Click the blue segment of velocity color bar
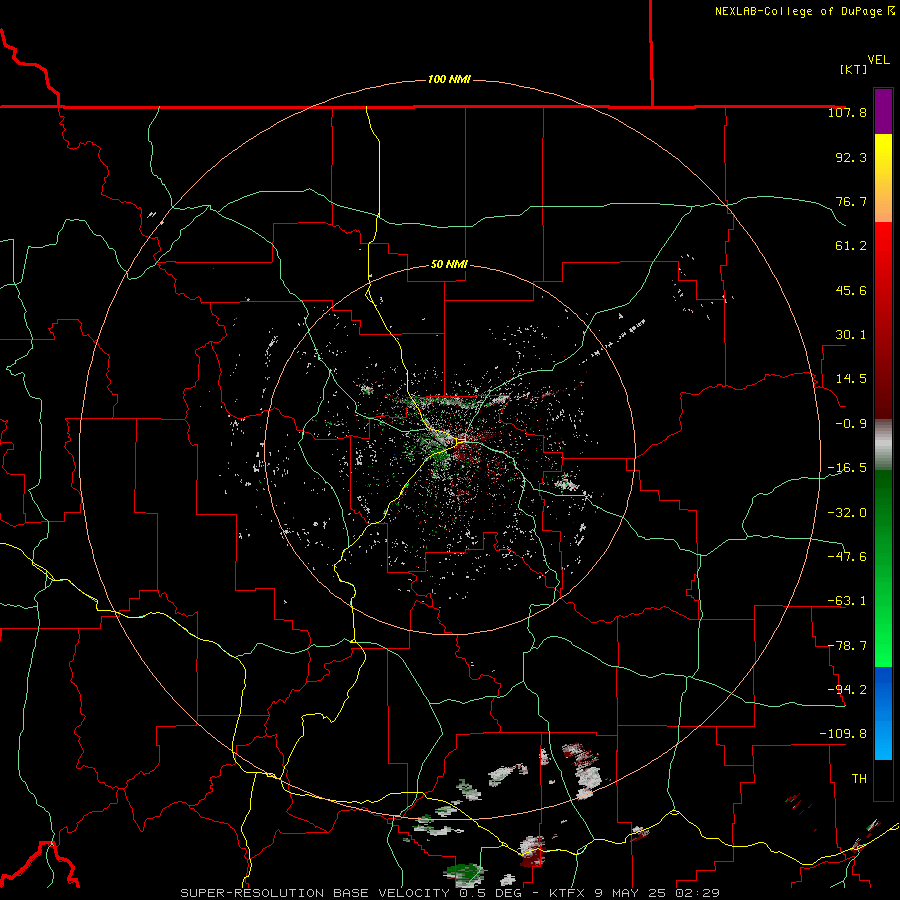Screen dimensions: 900x900 (x=883, y=713)
